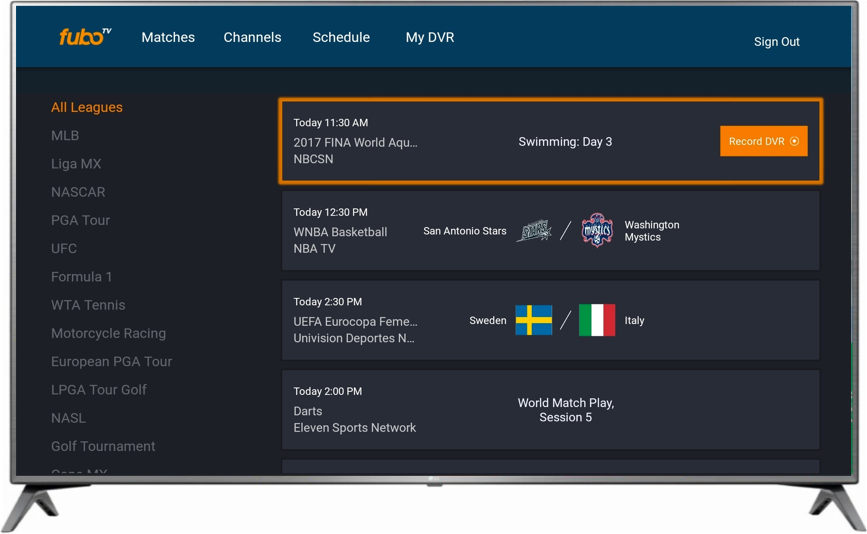This screenshot has height=534, width=867.
Task: Click the Eleven Sports Network channel name
Action: [354, 428]
